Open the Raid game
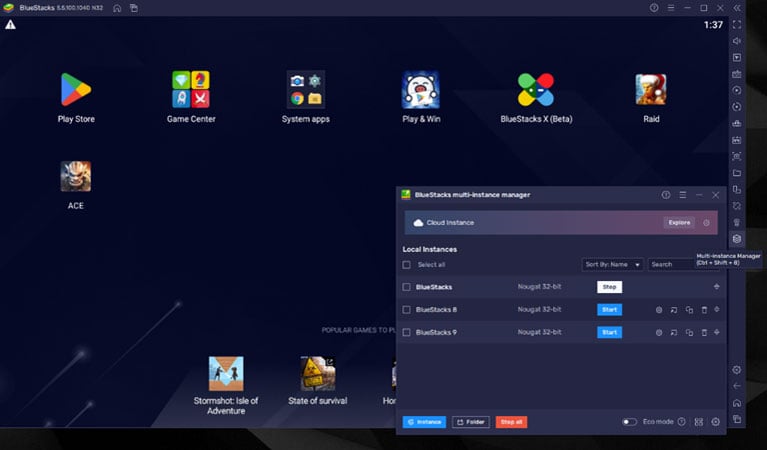 pos(651,90)
